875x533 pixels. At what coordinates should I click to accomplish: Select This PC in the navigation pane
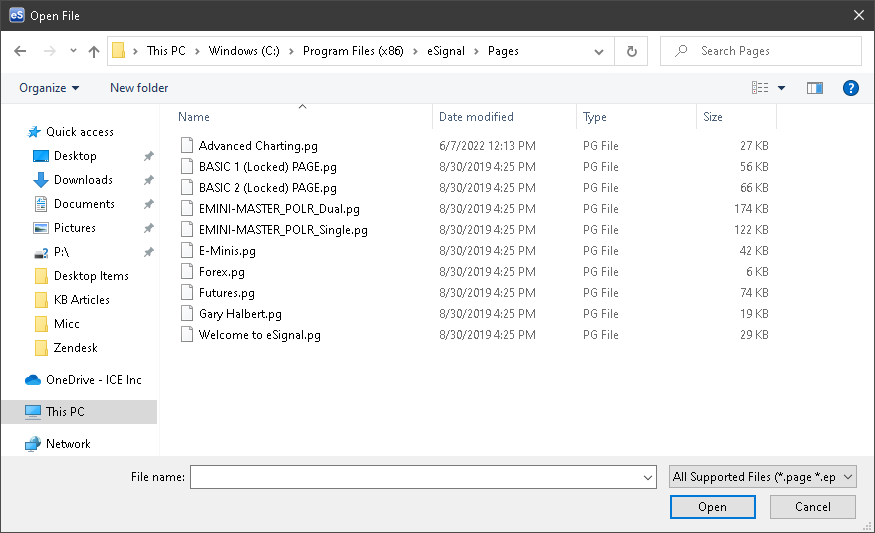65,412
